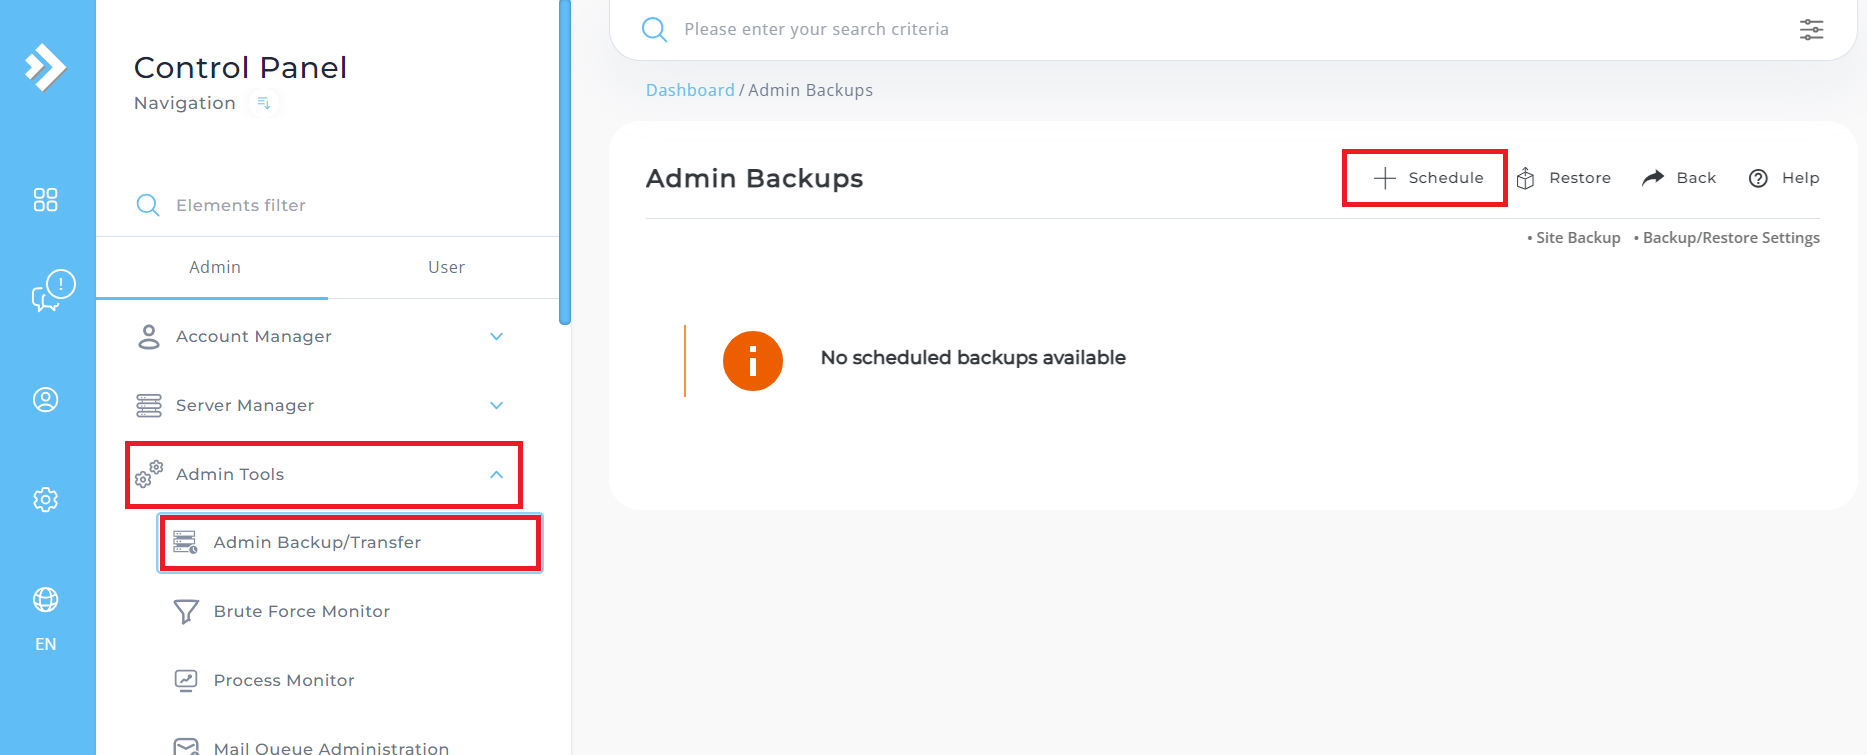Screen dimensions: 1867x755
Task: Open the Site Backup link
Action: pyautogui.click(x=1578, y=238)
